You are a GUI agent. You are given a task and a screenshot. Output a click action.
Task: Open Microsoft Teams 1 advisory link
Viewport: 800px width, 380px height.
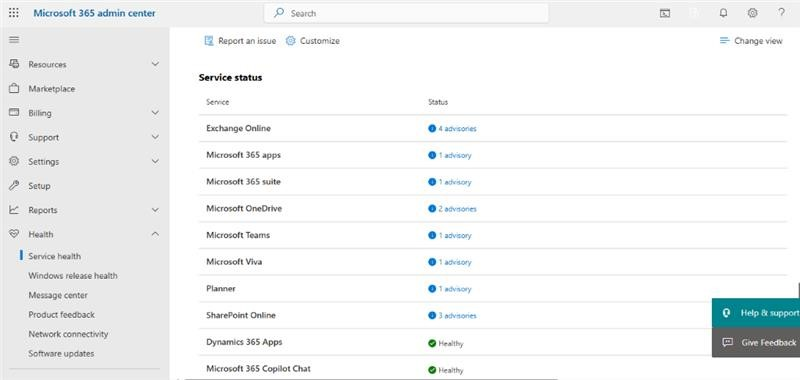[x=455, y=236]
